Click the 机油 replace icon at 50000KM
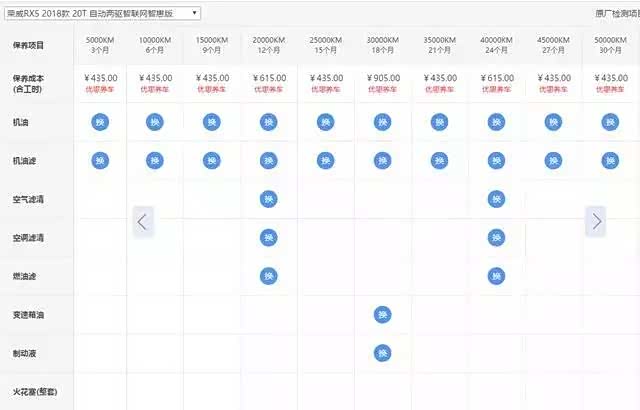 (610, 122)
